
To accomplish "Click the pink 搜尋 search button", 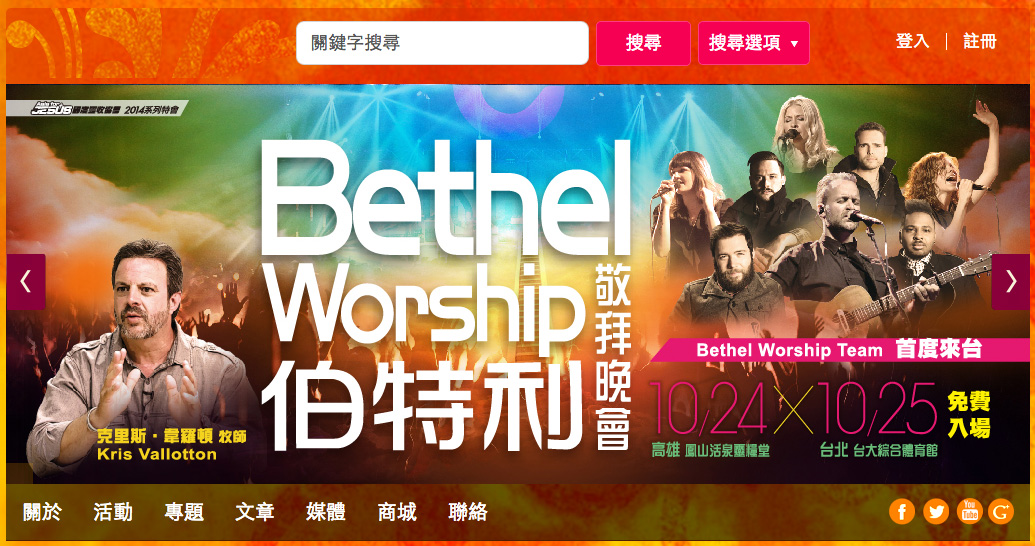I will pos(644,43).
